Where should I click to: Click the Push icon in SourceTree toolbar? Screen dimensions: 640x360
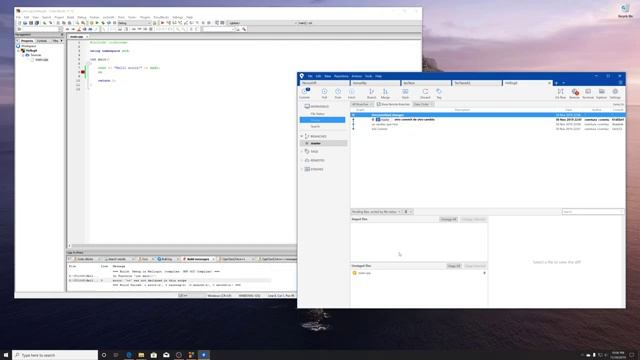point(338,92)
